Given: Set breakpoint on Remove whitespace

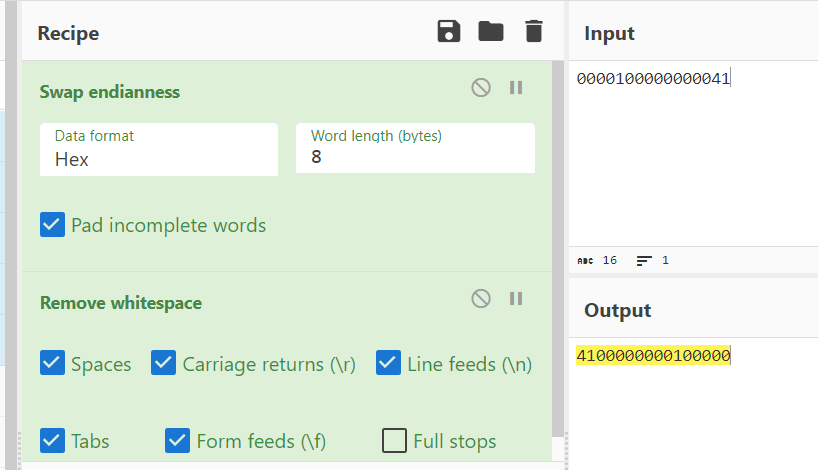Looking at the screenshot, I should pyautogui.click(x=516, y=298).
